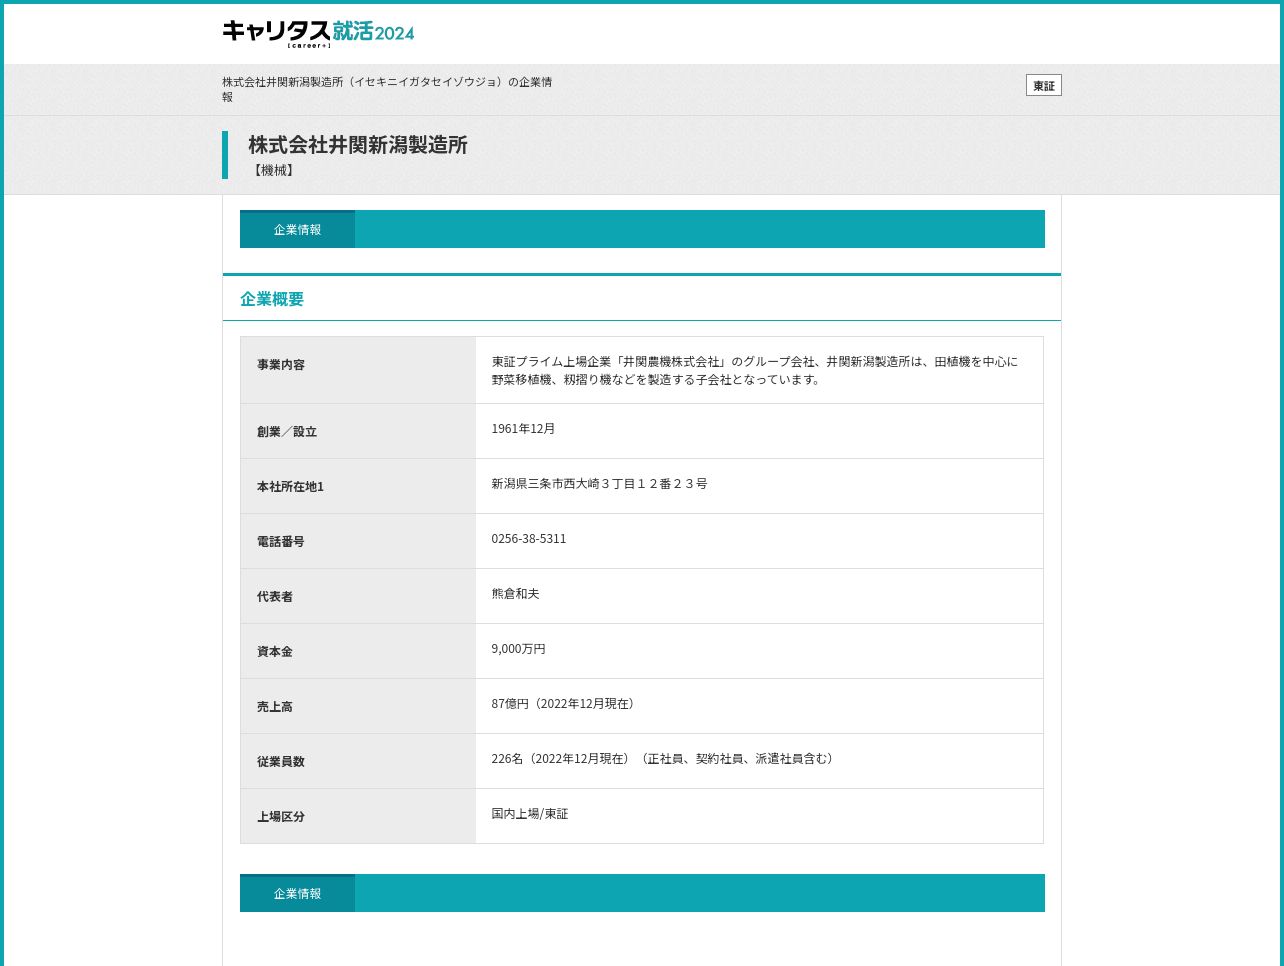Click the 資本金 row label
This screenshot has height=966, width=1284.
point(275,652)
